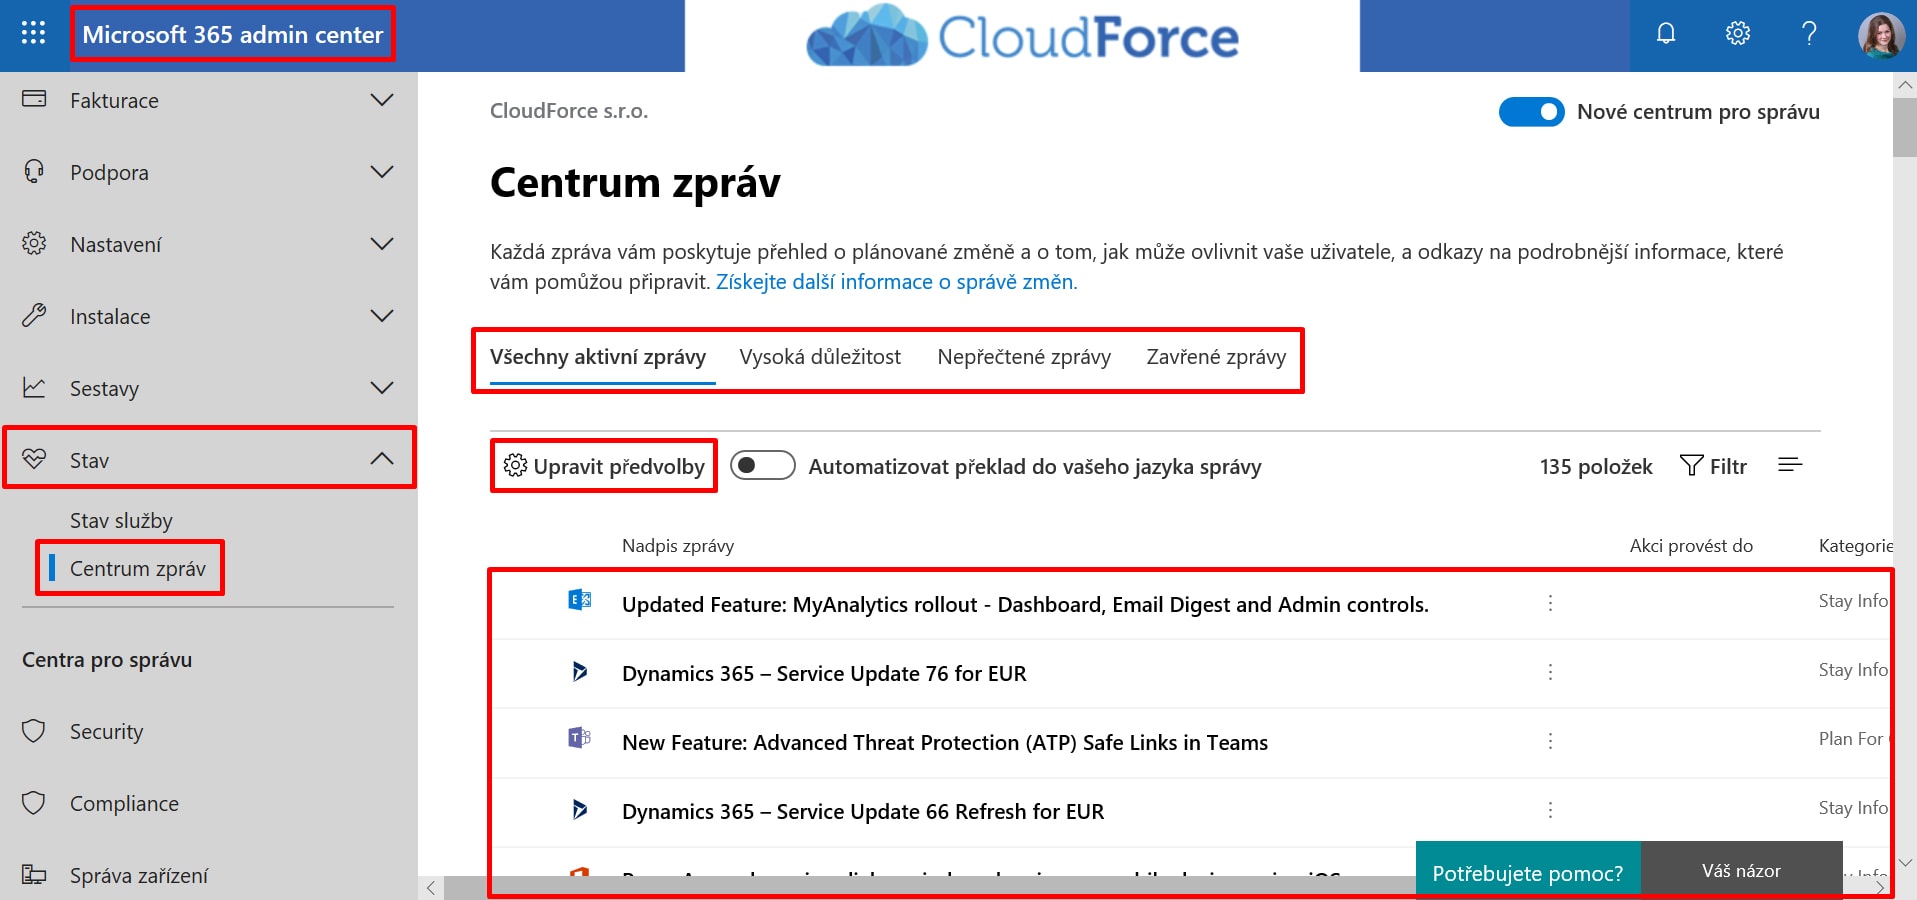Click Dynamics icon for Service Update 66 Refresh
Image resolution: width=1917 pixels, height=900 pixels.
579,809
